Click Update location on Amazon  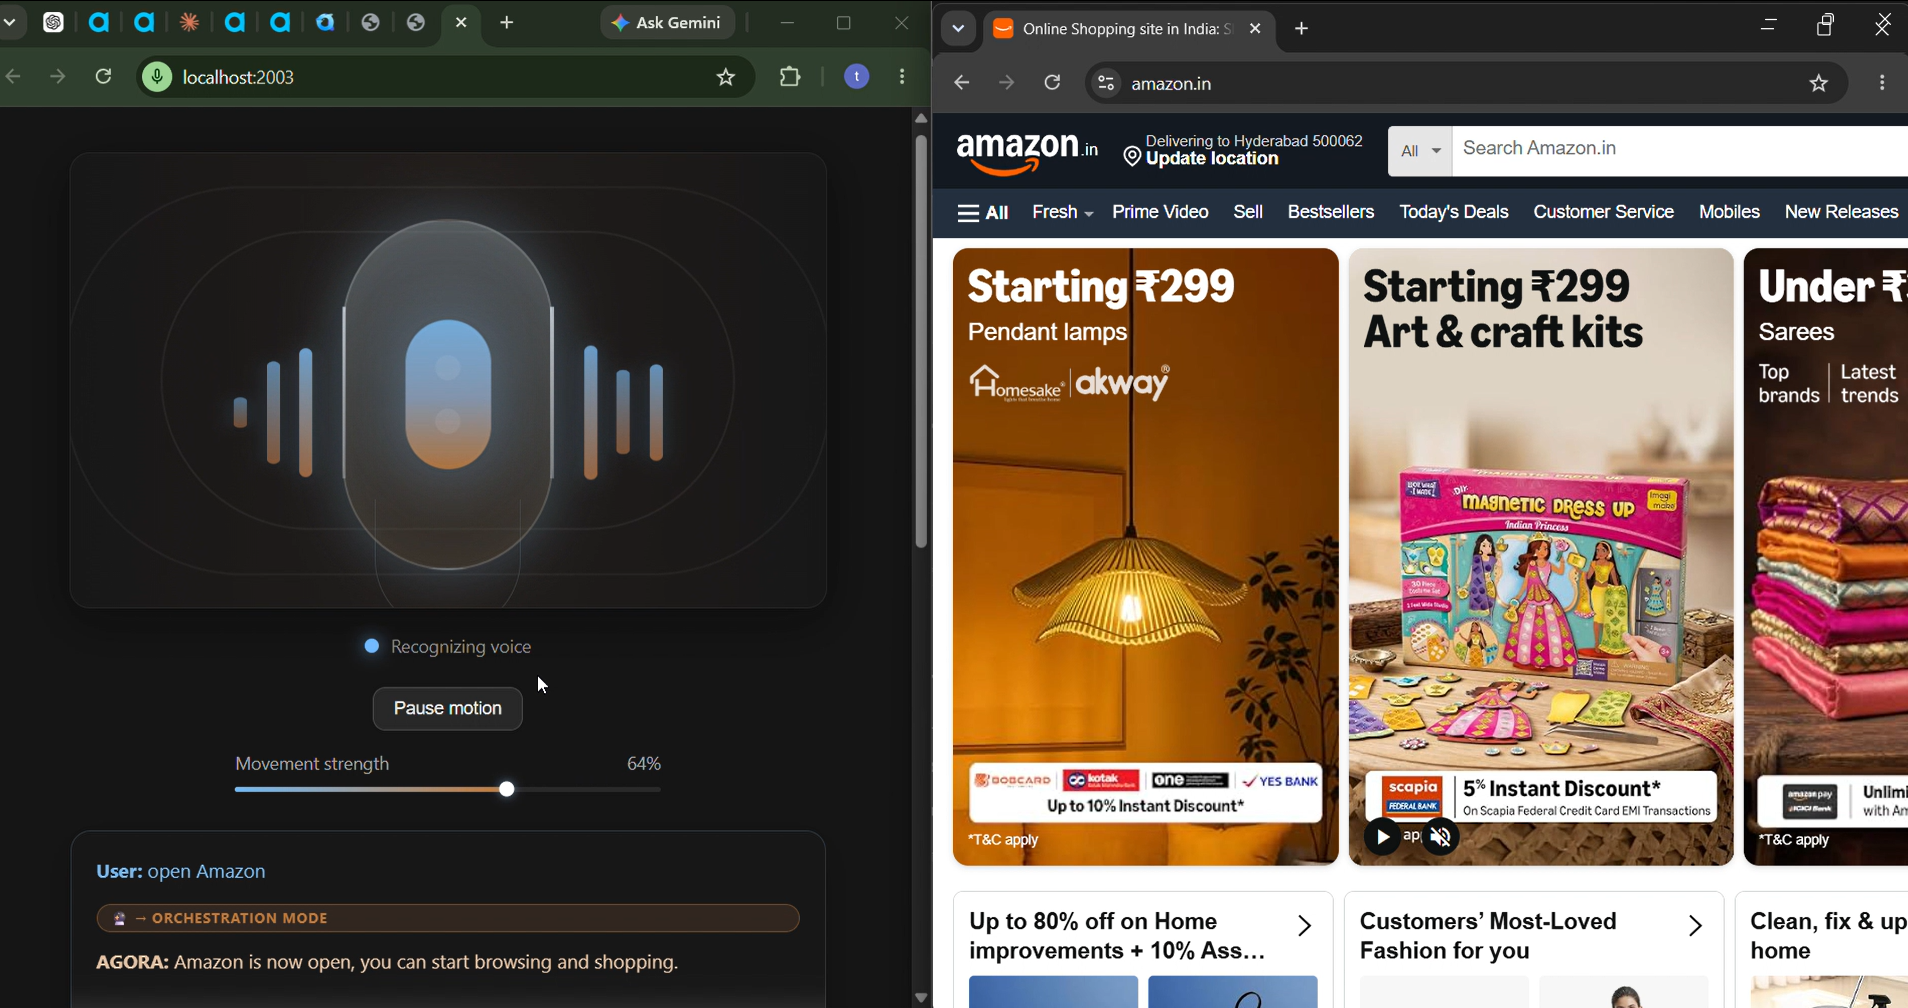tap(1212, 159)
